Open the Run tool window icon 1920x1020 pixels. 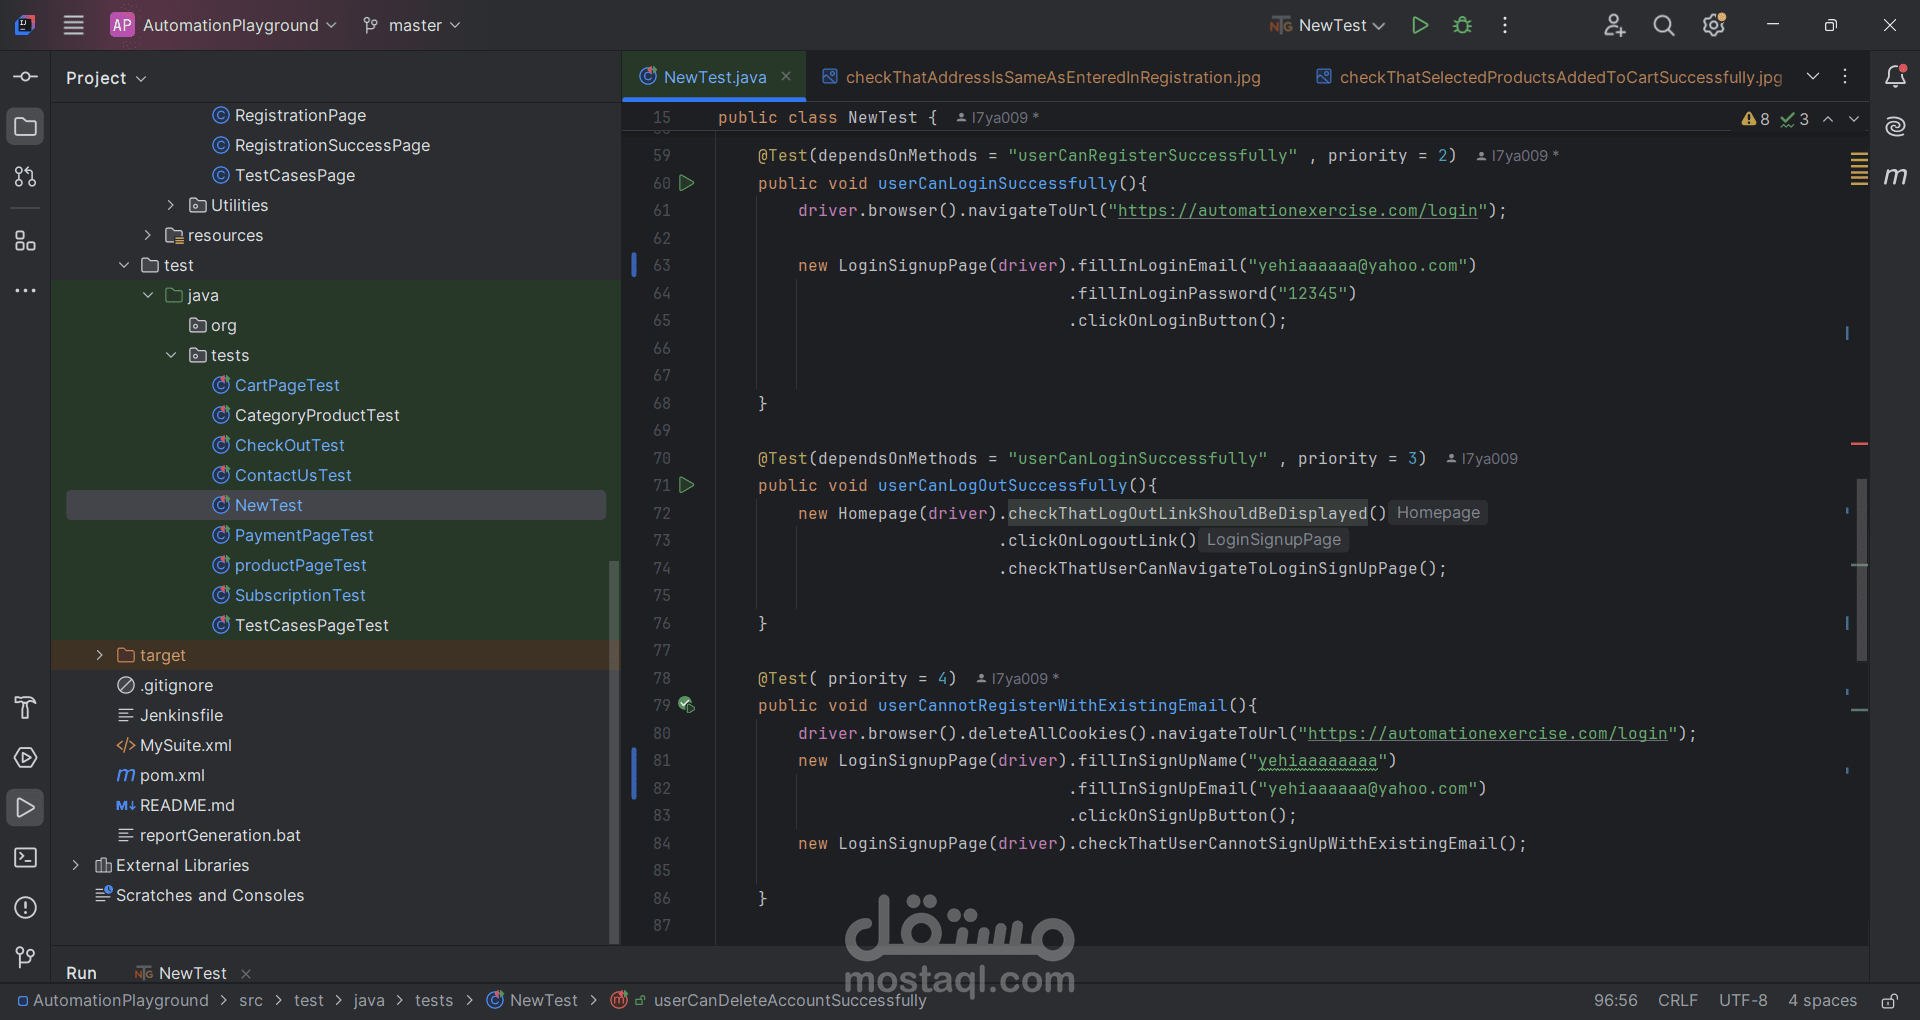point(26,808)
